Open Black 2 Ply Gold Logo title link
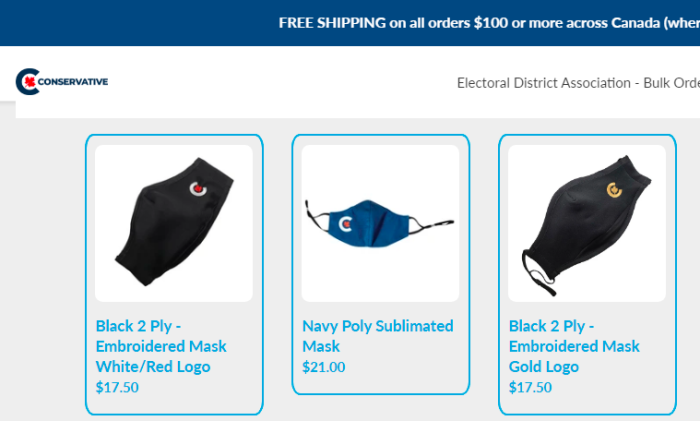The image size is (700, 421). pyautogui.click(x=574, y=346)
